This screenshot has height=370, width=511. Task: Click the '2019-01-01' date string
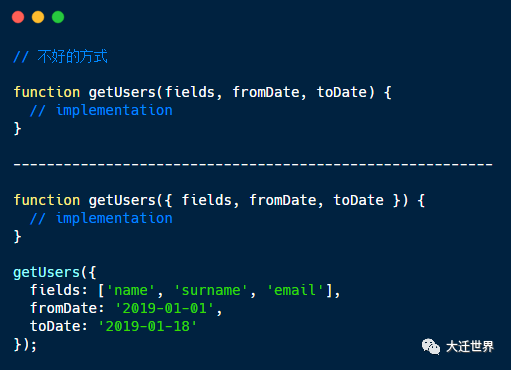coord(164,308)
